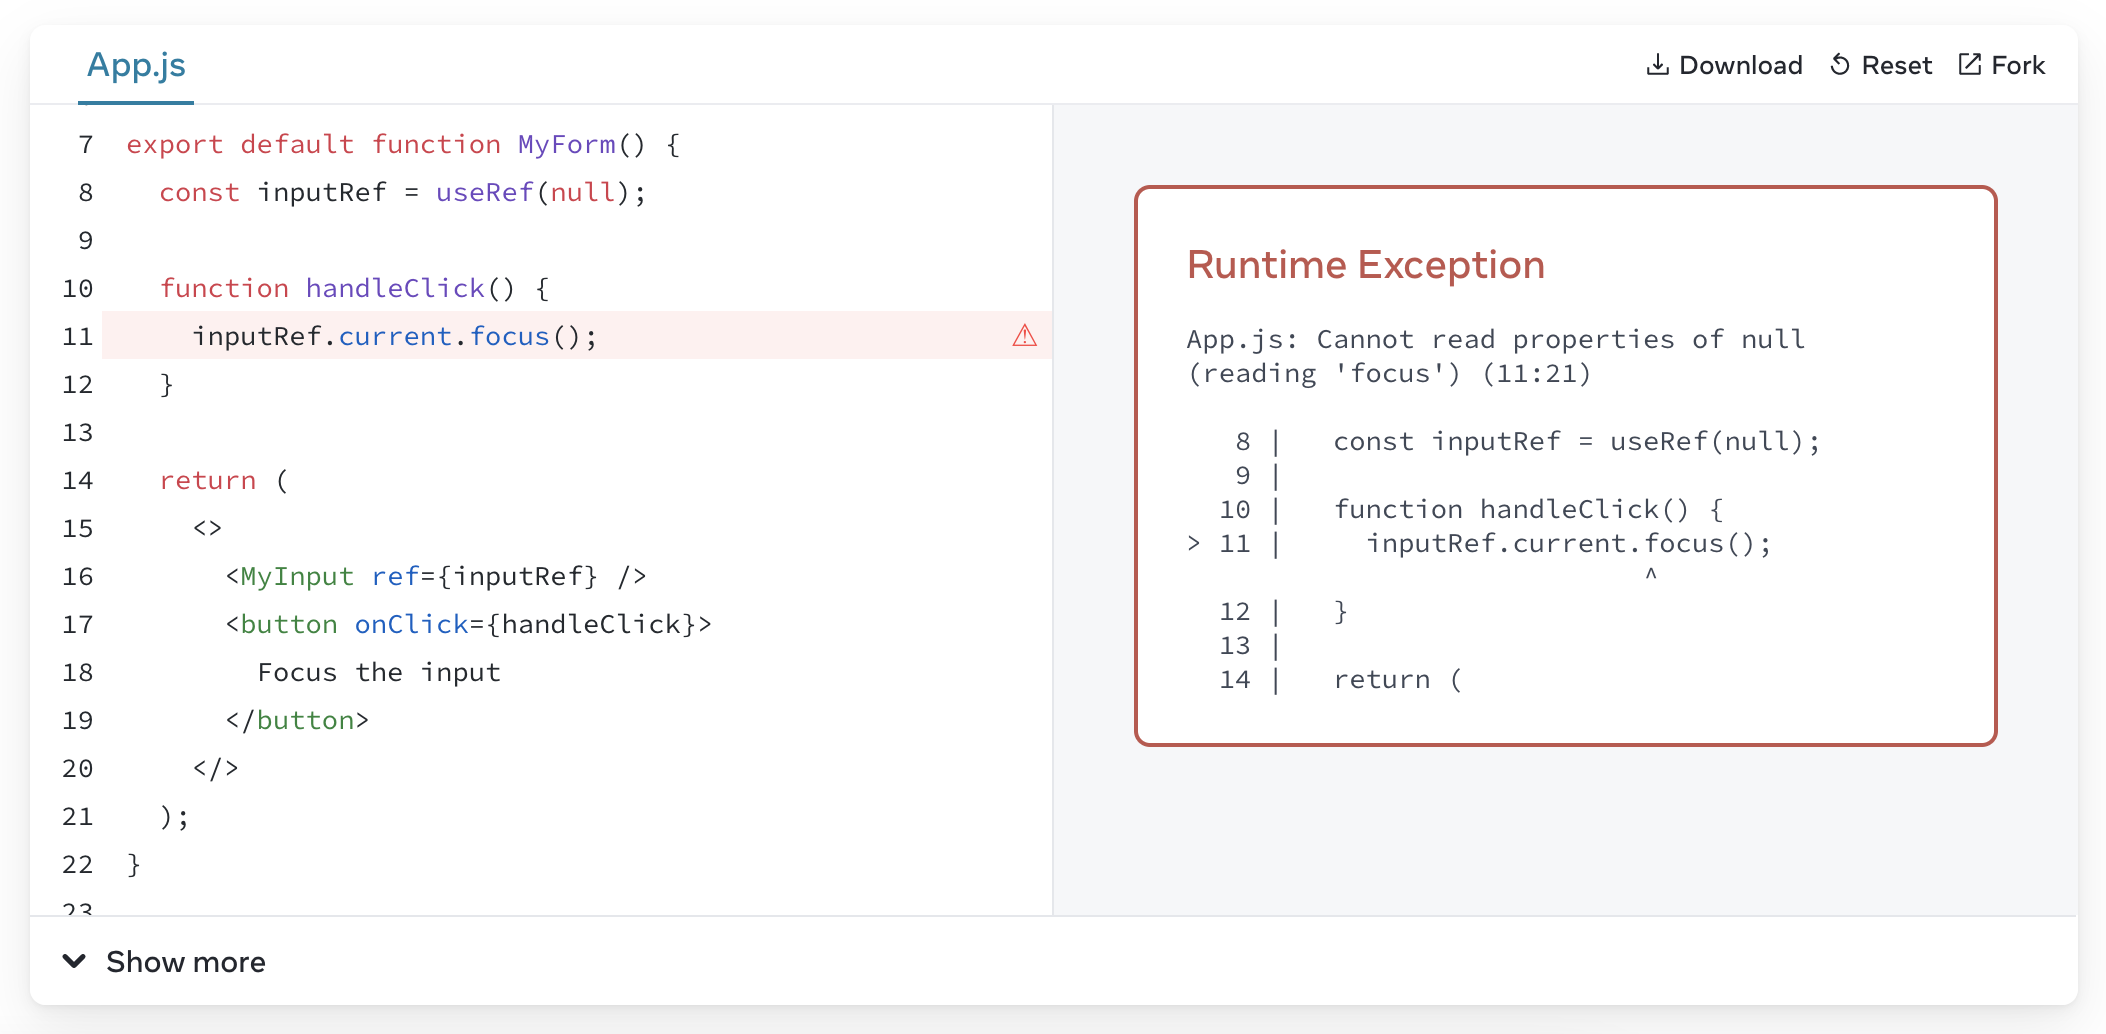The width and height of the screenshot is (2106, 1034).
Task: Fork the sandbox
Action: click(2001, 65)
